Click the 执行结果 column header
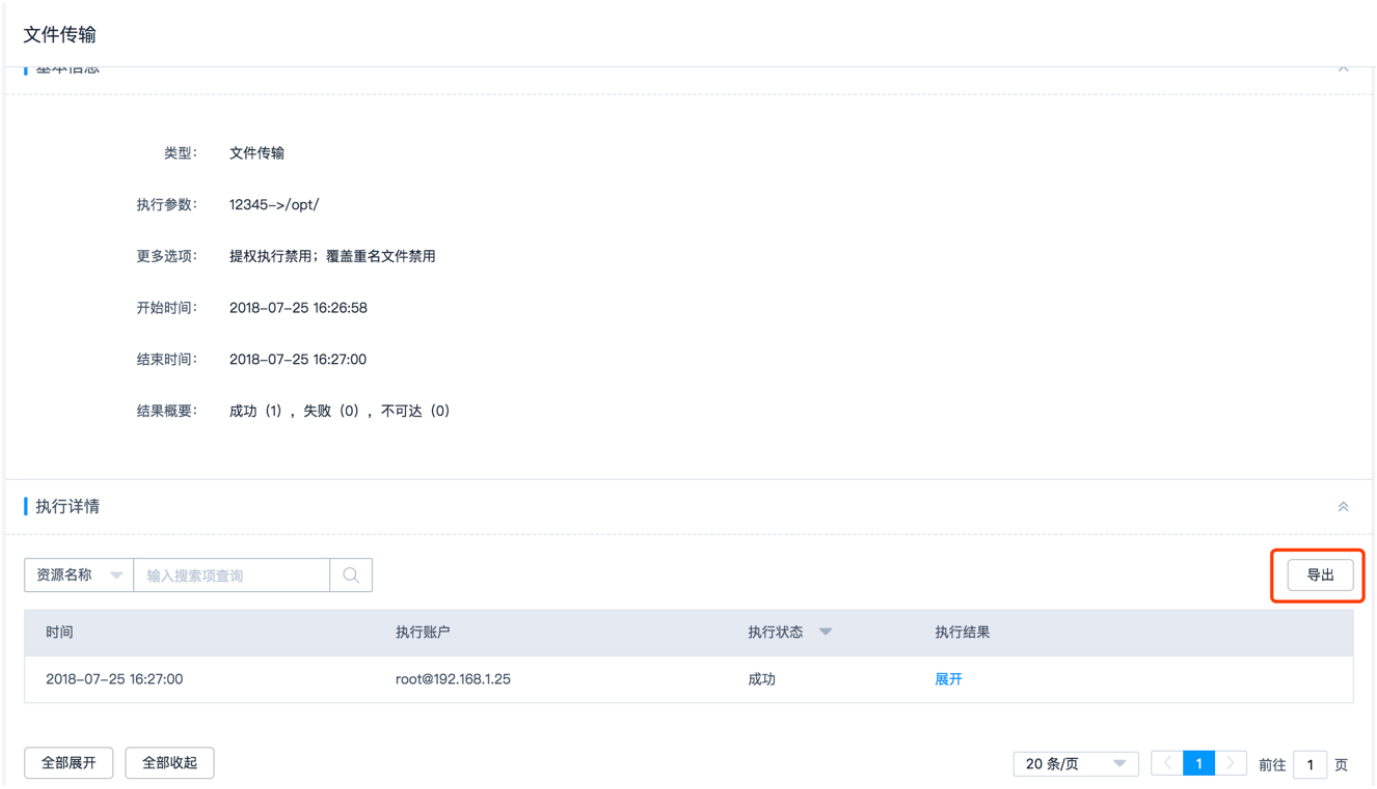The height and width of the screenshot is (789, 1377). [x=963, y=632]
